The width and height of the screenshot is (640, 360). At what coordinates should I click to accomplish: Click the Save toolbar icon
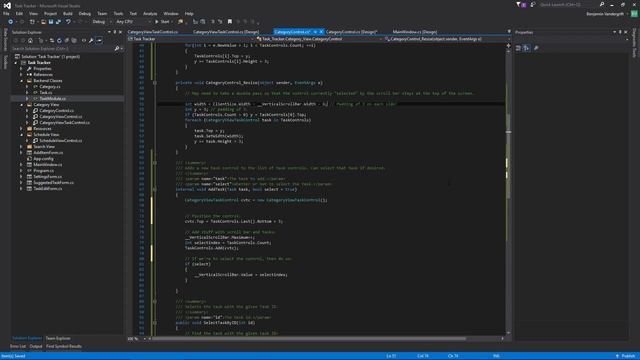point(51,22)
